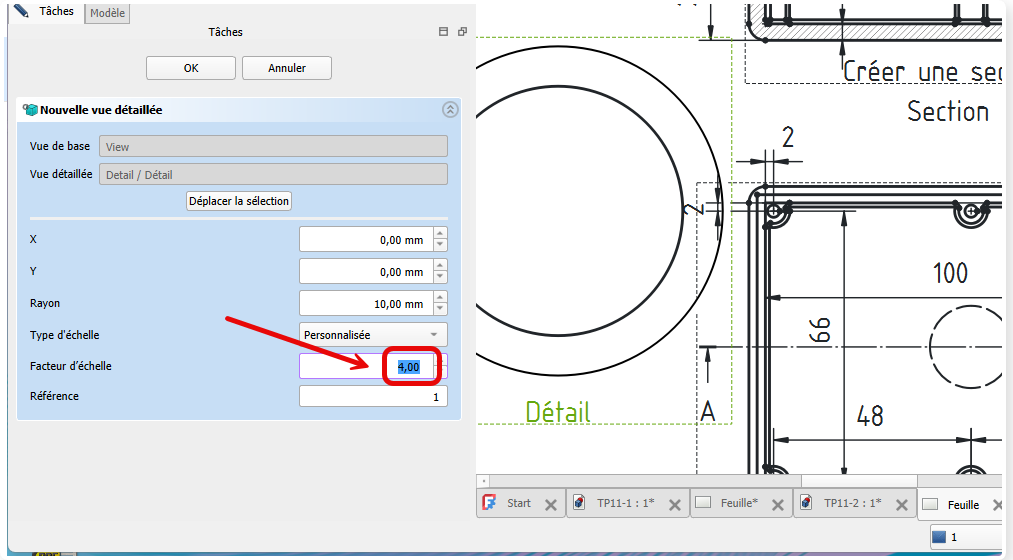The image size is (1013, 560).
Task: Click the pencil icon on Tâches tab
Action: 20,11
